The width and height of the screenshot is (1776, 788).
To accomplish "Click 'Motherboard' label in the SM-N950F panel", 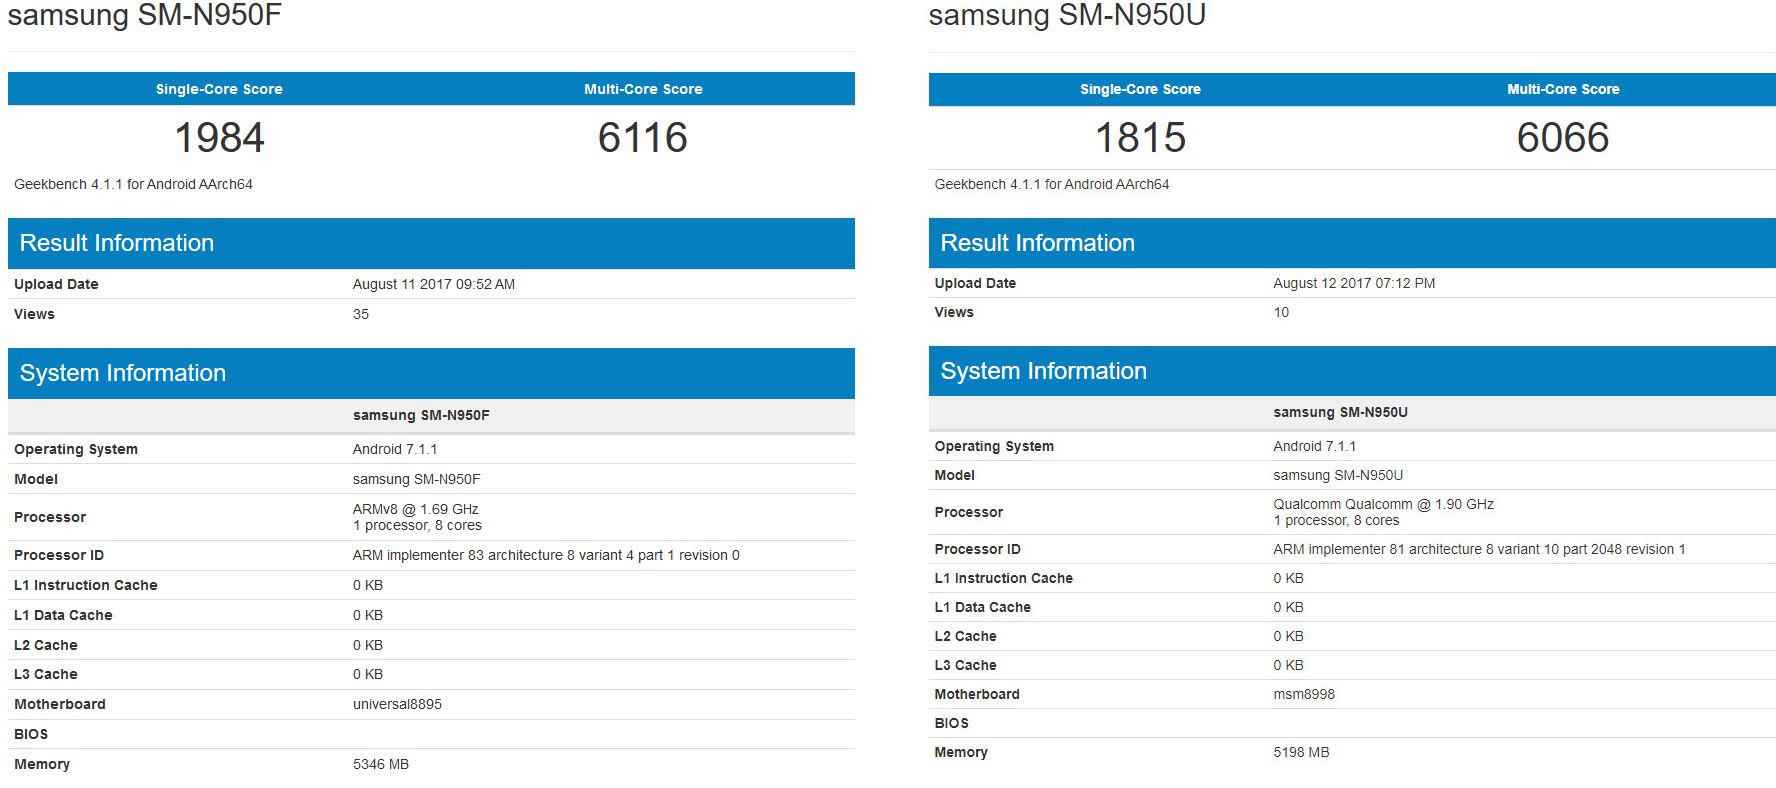I will coord(60,704).
